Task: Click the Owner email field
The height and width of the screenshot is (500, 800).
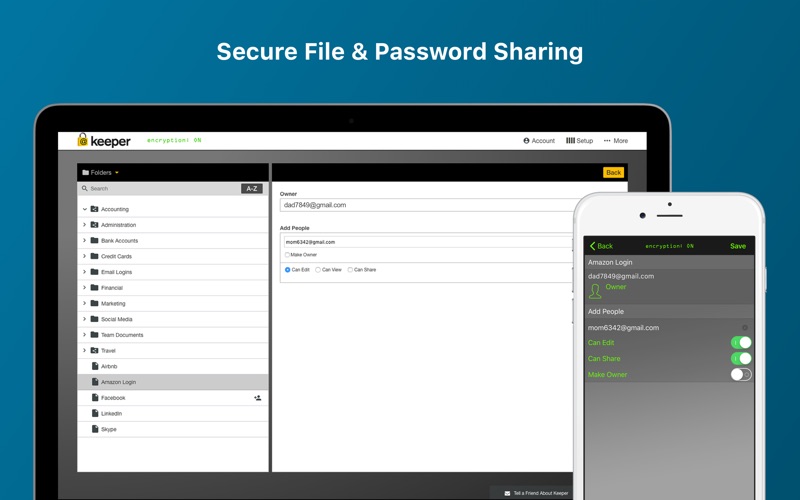Action: pyautogui.click(x=428, y=205)
